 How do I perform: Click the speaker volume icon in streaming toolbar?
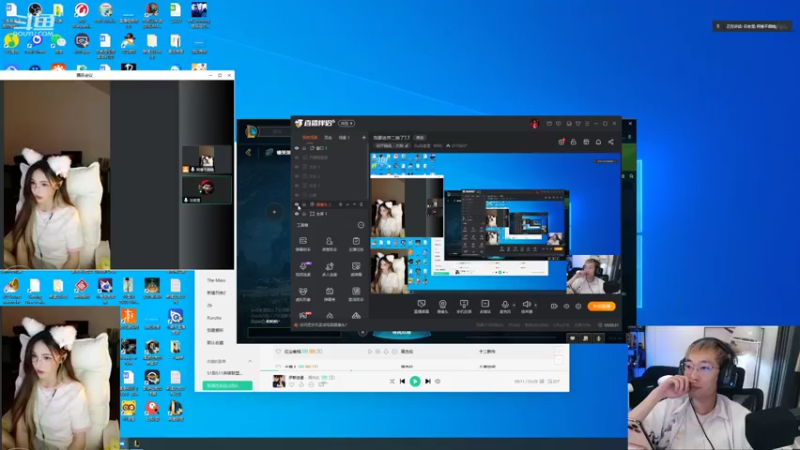point(527,304)
